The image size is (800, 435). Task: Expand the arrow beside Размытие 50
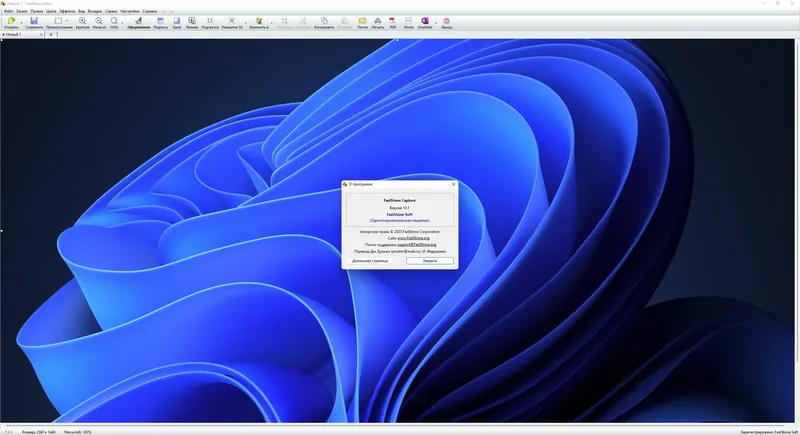click(x=245, y=22)
